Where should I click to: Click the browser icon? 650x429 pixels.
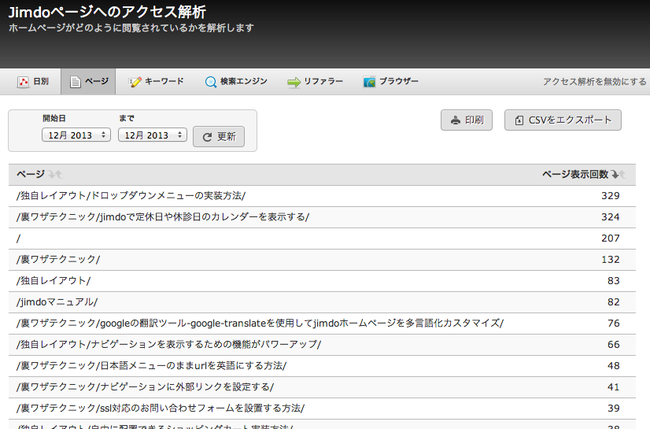point(369,82)
